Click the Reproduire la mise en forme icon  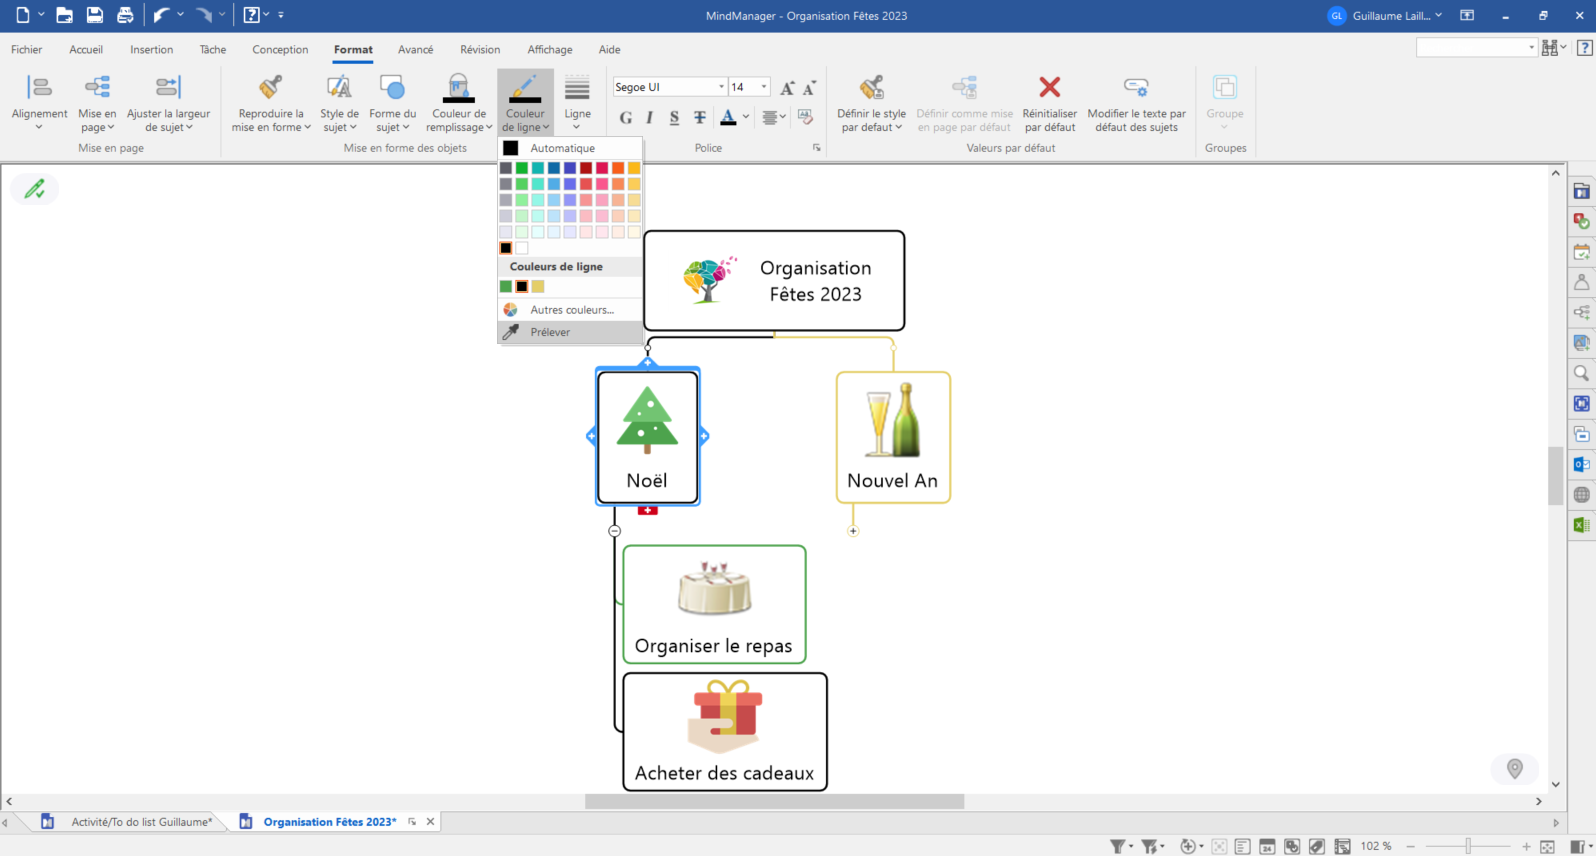pos(270,88)
